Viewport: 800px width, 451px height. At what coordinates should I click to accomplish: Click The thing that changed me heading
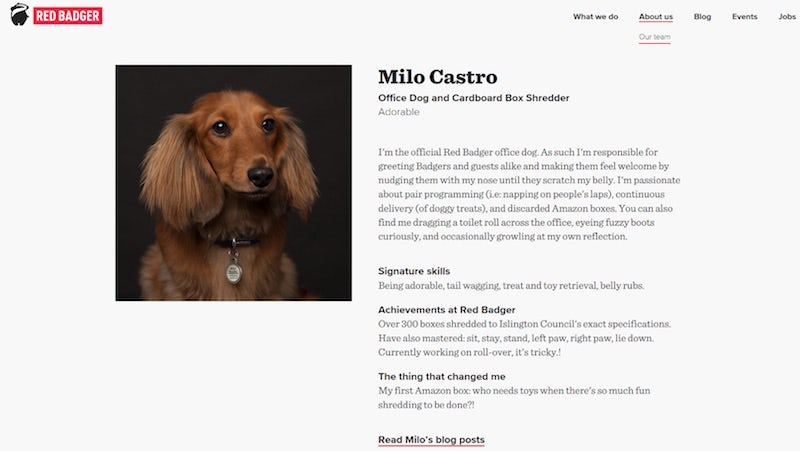pyautogui.click(x=445, y=376)
